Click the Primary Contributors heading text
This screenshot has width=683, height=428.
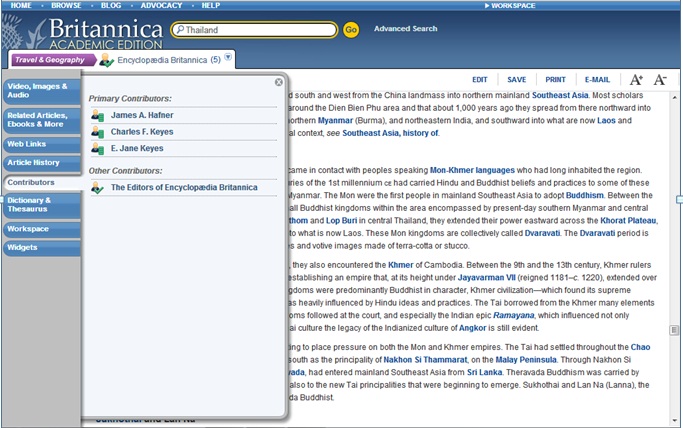(130, 99)
